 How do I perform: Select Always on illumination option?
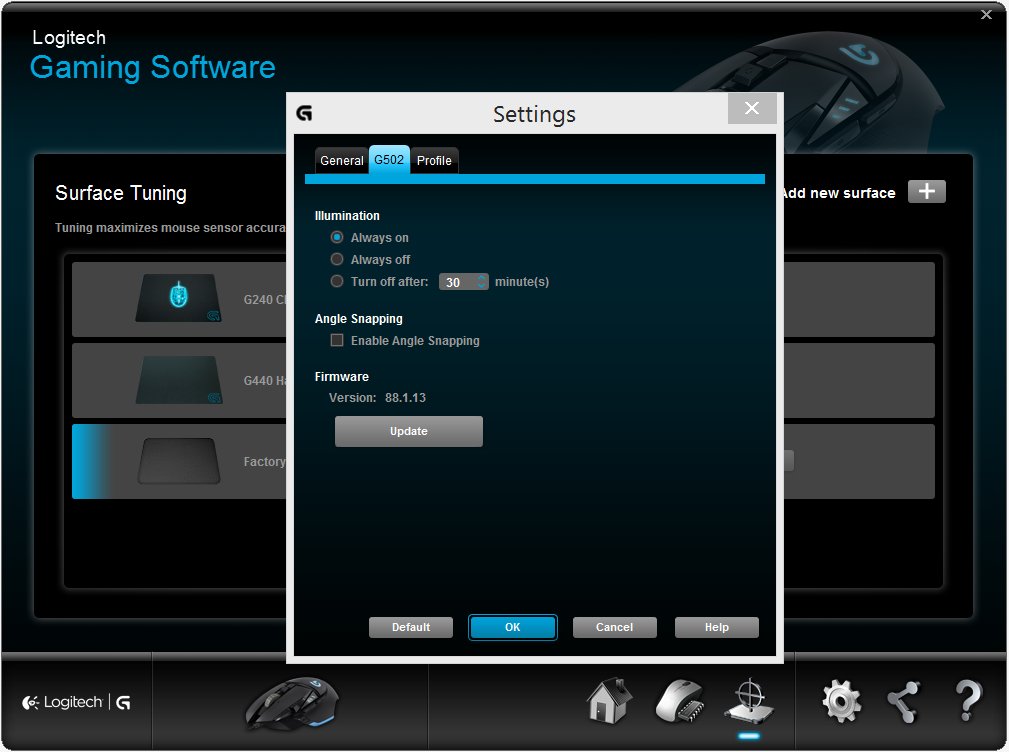pyautogui.click(x=337, y=237)
